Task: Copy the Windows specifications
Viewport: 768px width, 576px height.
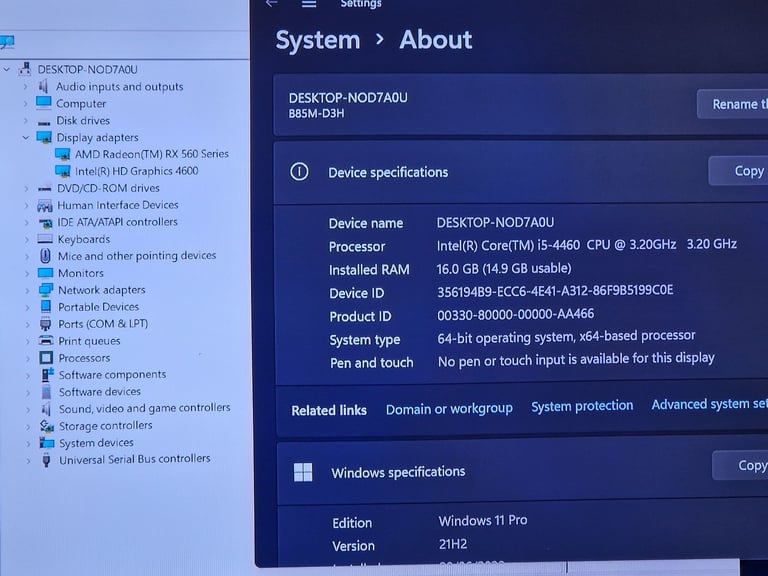Action: click(740, 465)
